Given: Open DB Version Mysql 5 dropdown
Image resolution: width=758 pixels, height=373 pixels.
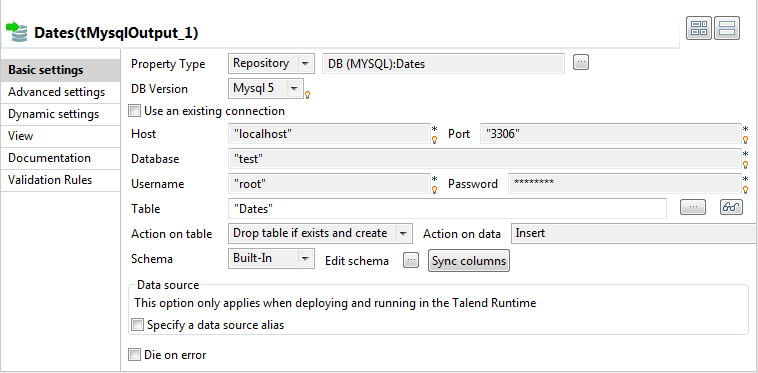Looking at the screenshot, I should pos(266,88).
